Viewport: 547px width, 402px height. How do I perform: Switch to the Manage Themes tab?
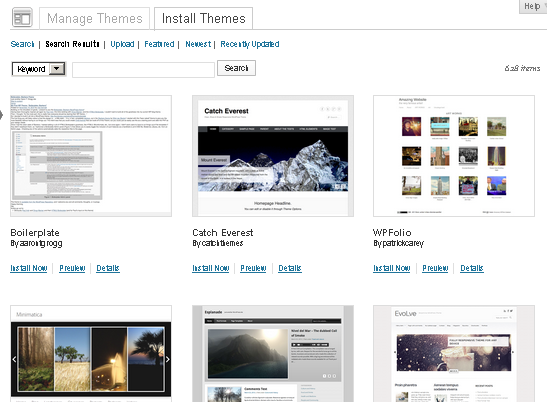[x=95, y=18]
